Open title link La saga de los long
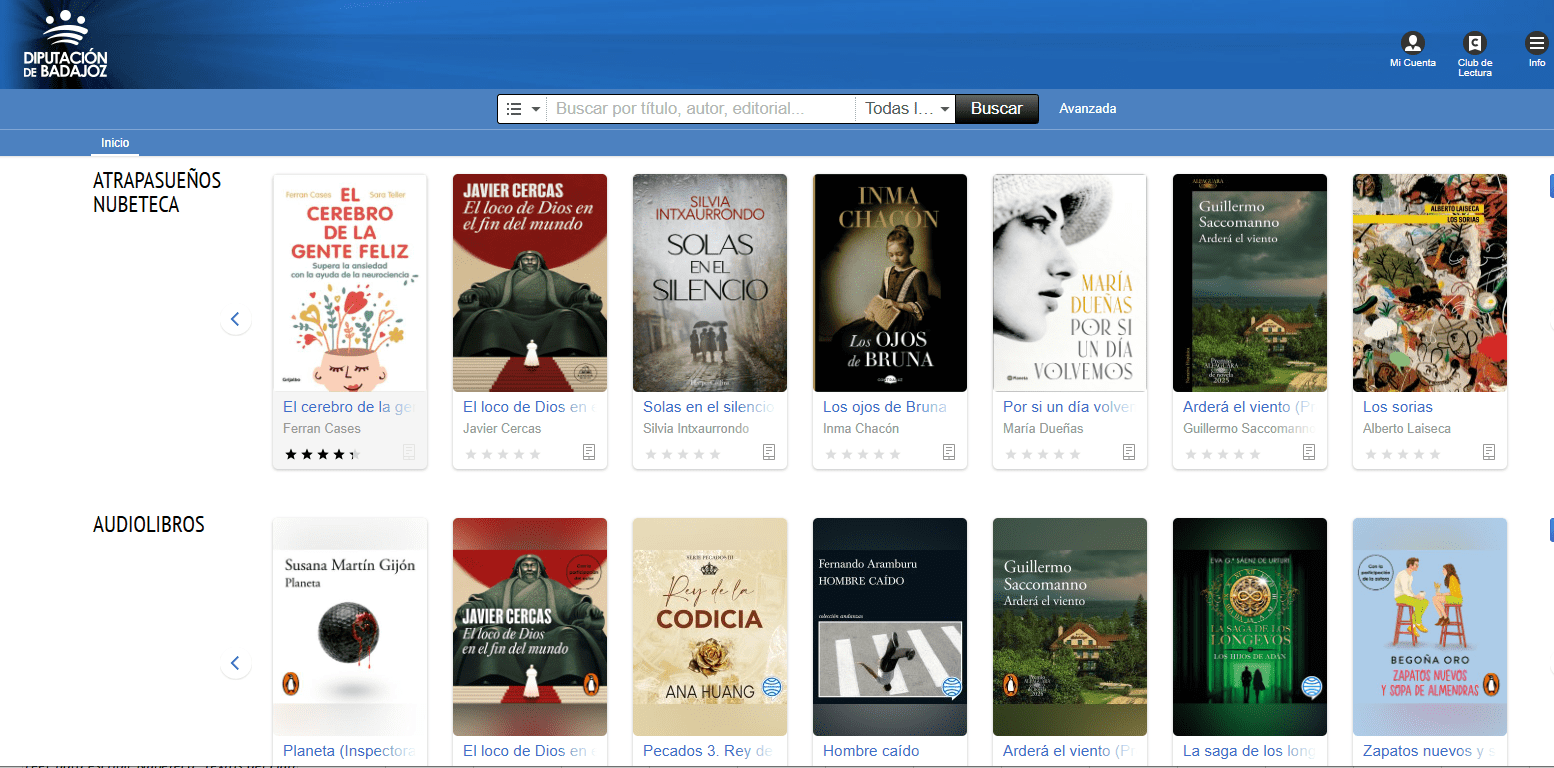The width and height of the screenshot is (1554, 768). [x=1249, y=751]
